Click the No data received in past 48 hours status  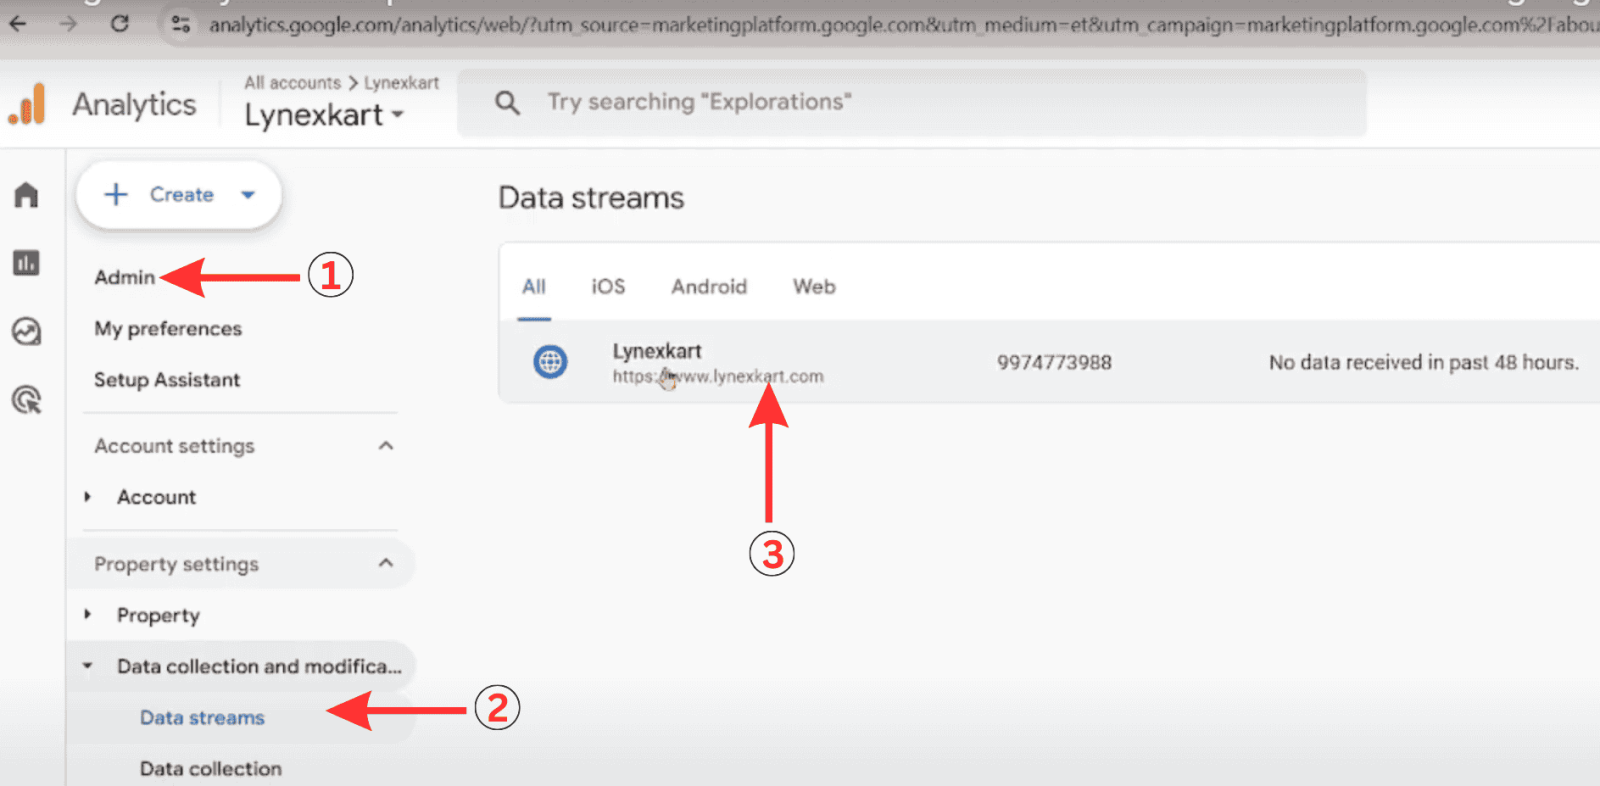point(1424,363)
